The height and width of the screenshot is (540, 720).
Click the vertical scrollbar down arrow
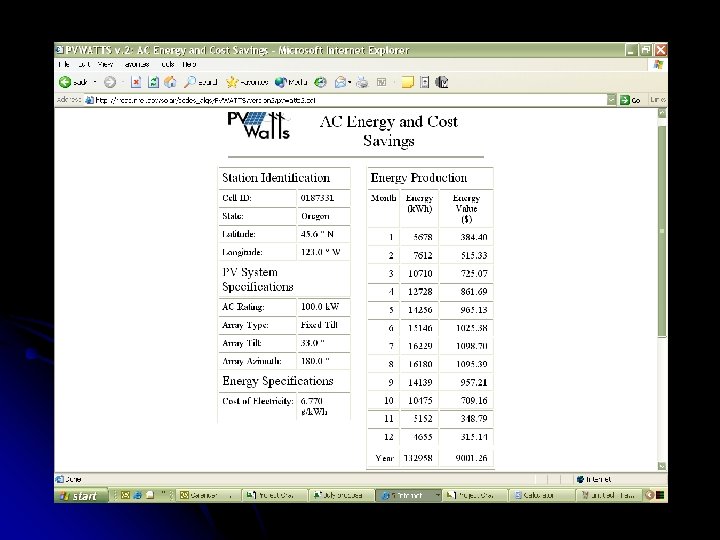tap(662, 466)
